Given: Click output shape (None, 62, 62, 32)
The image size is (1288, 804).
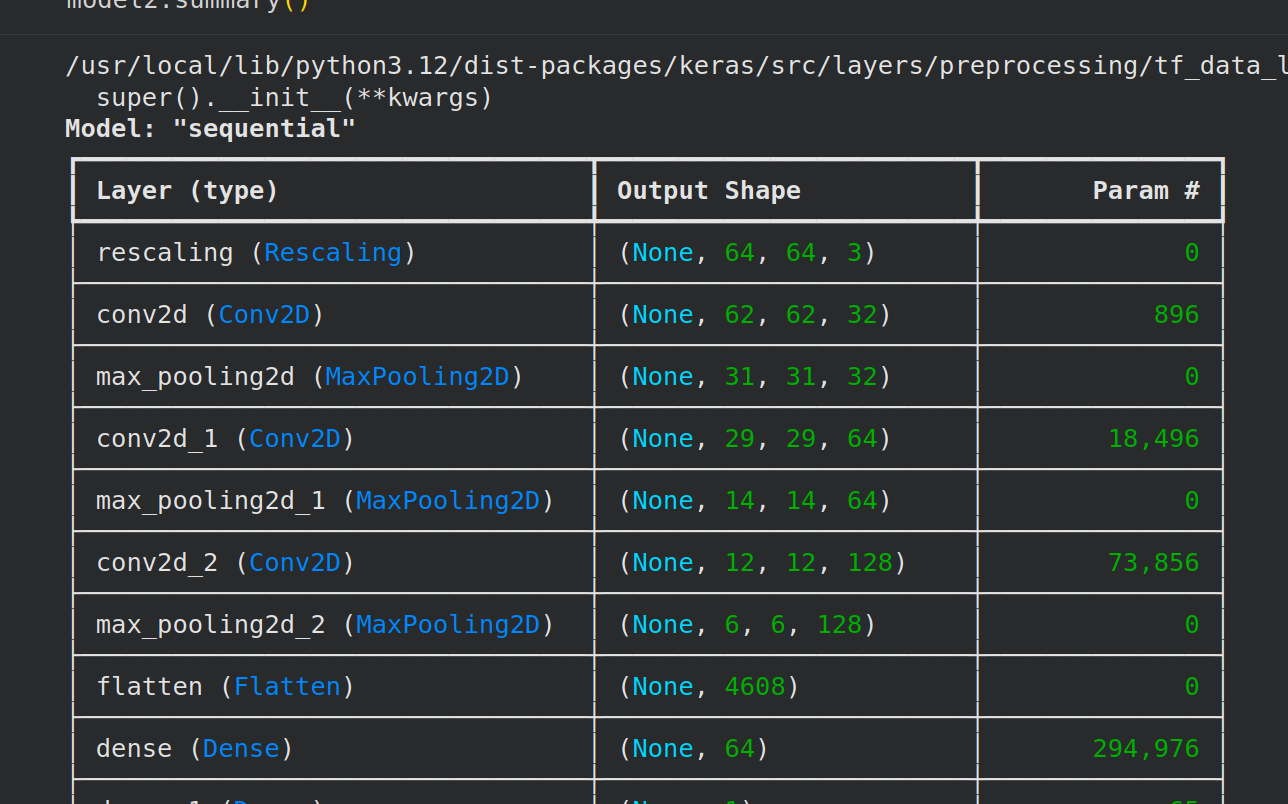Looking at the screenshot, I should pos(755,315).
